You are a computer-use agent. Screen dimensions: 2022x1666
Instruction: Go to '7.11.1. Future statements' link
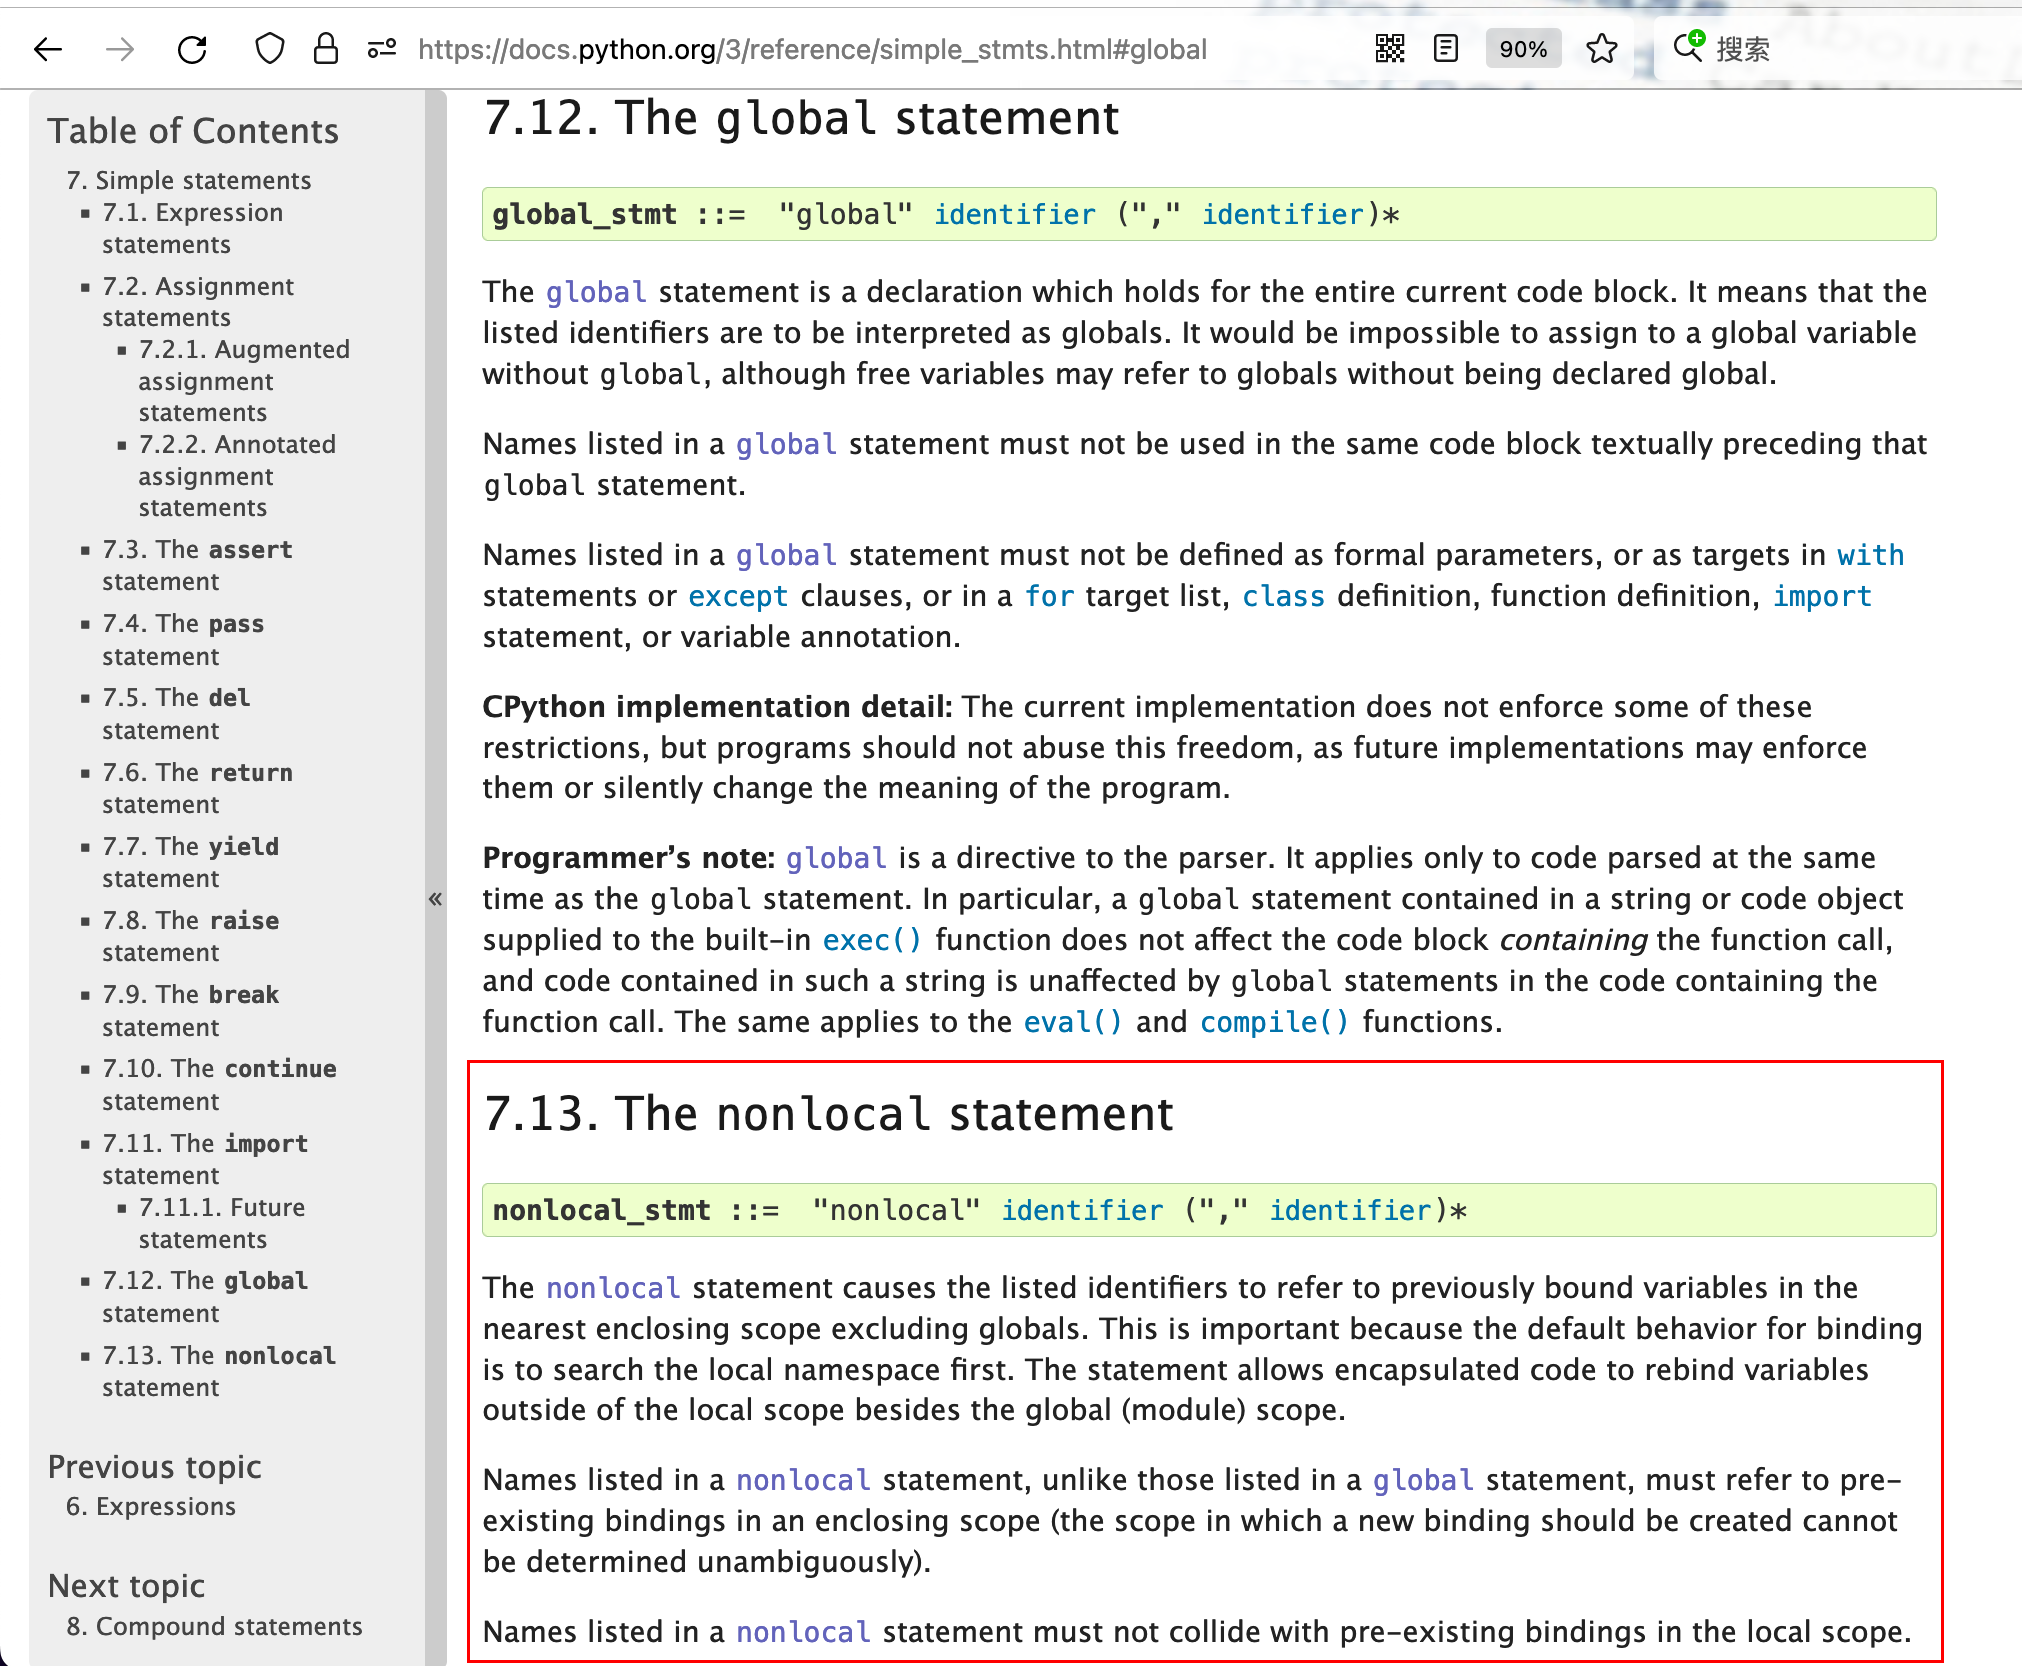click(222, 1223)
